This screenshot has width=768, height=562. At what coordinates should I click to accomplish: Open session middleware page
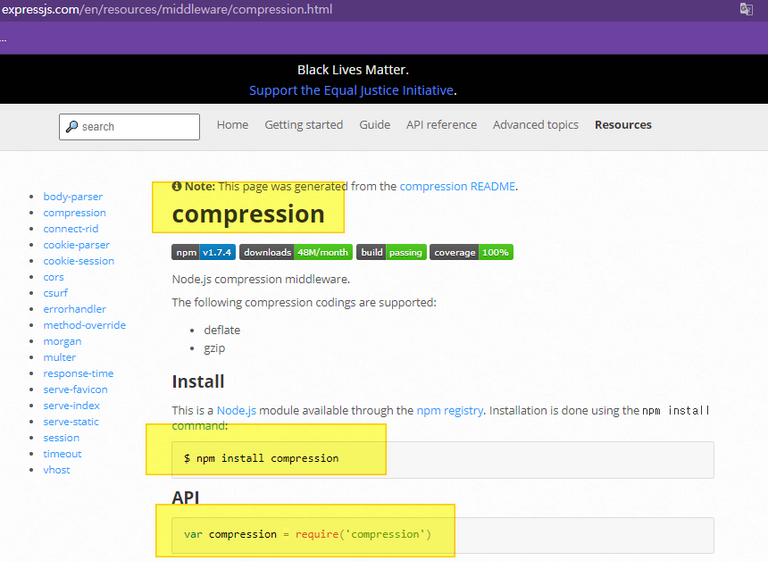(61, 438)
